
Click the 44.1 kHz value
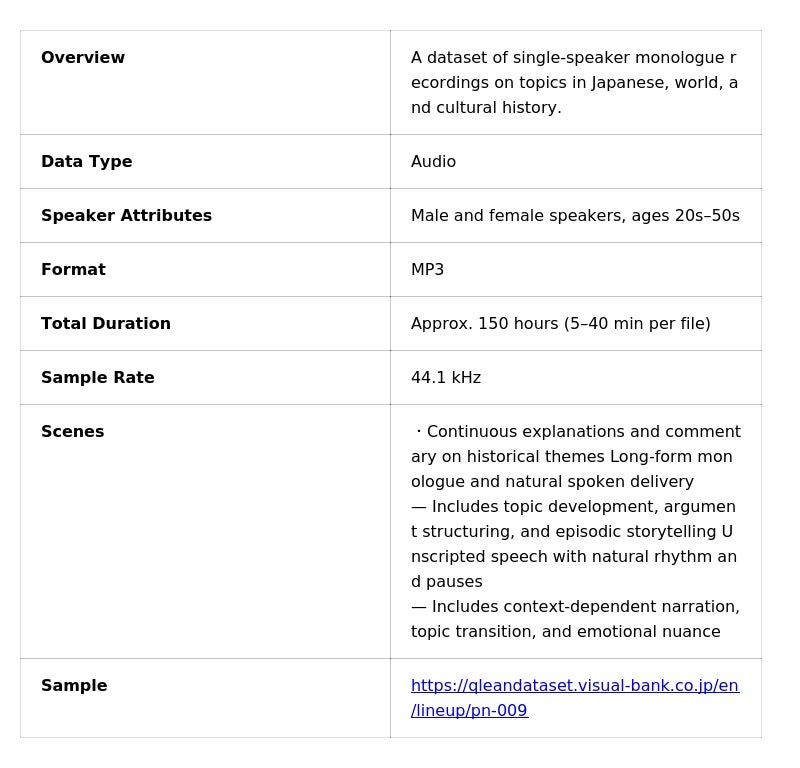(x=446, y=378)
